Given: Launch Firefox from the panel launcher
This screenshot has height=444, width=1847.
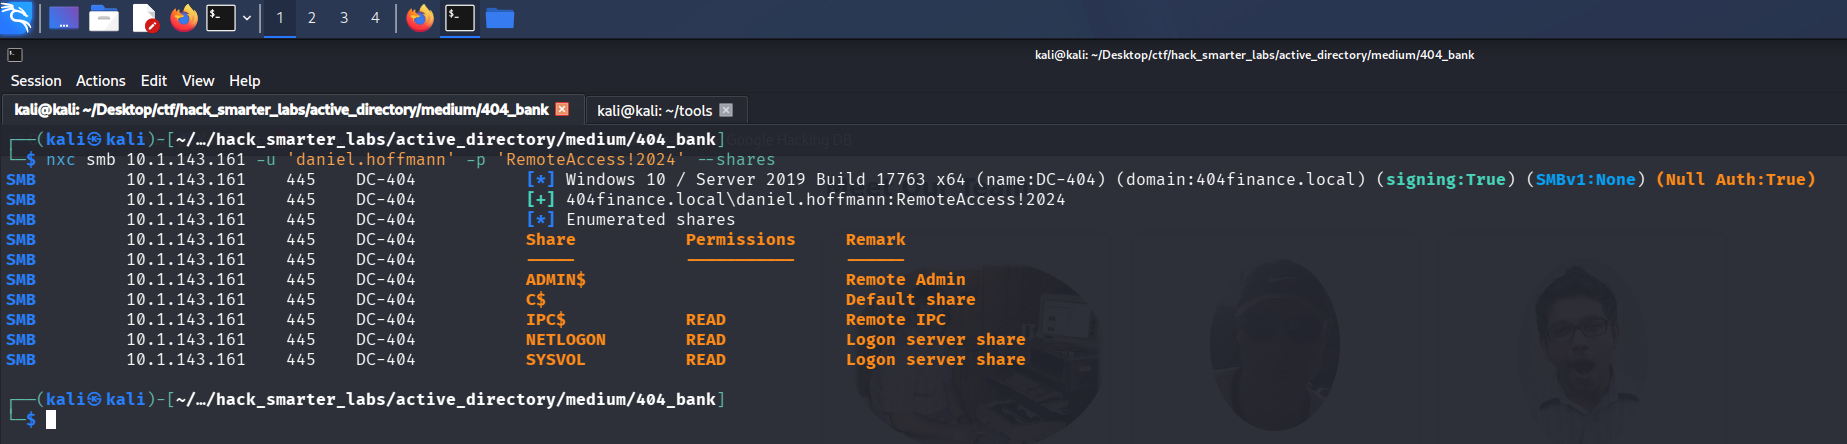Looking at the screenshot, I should pos(184,18).
